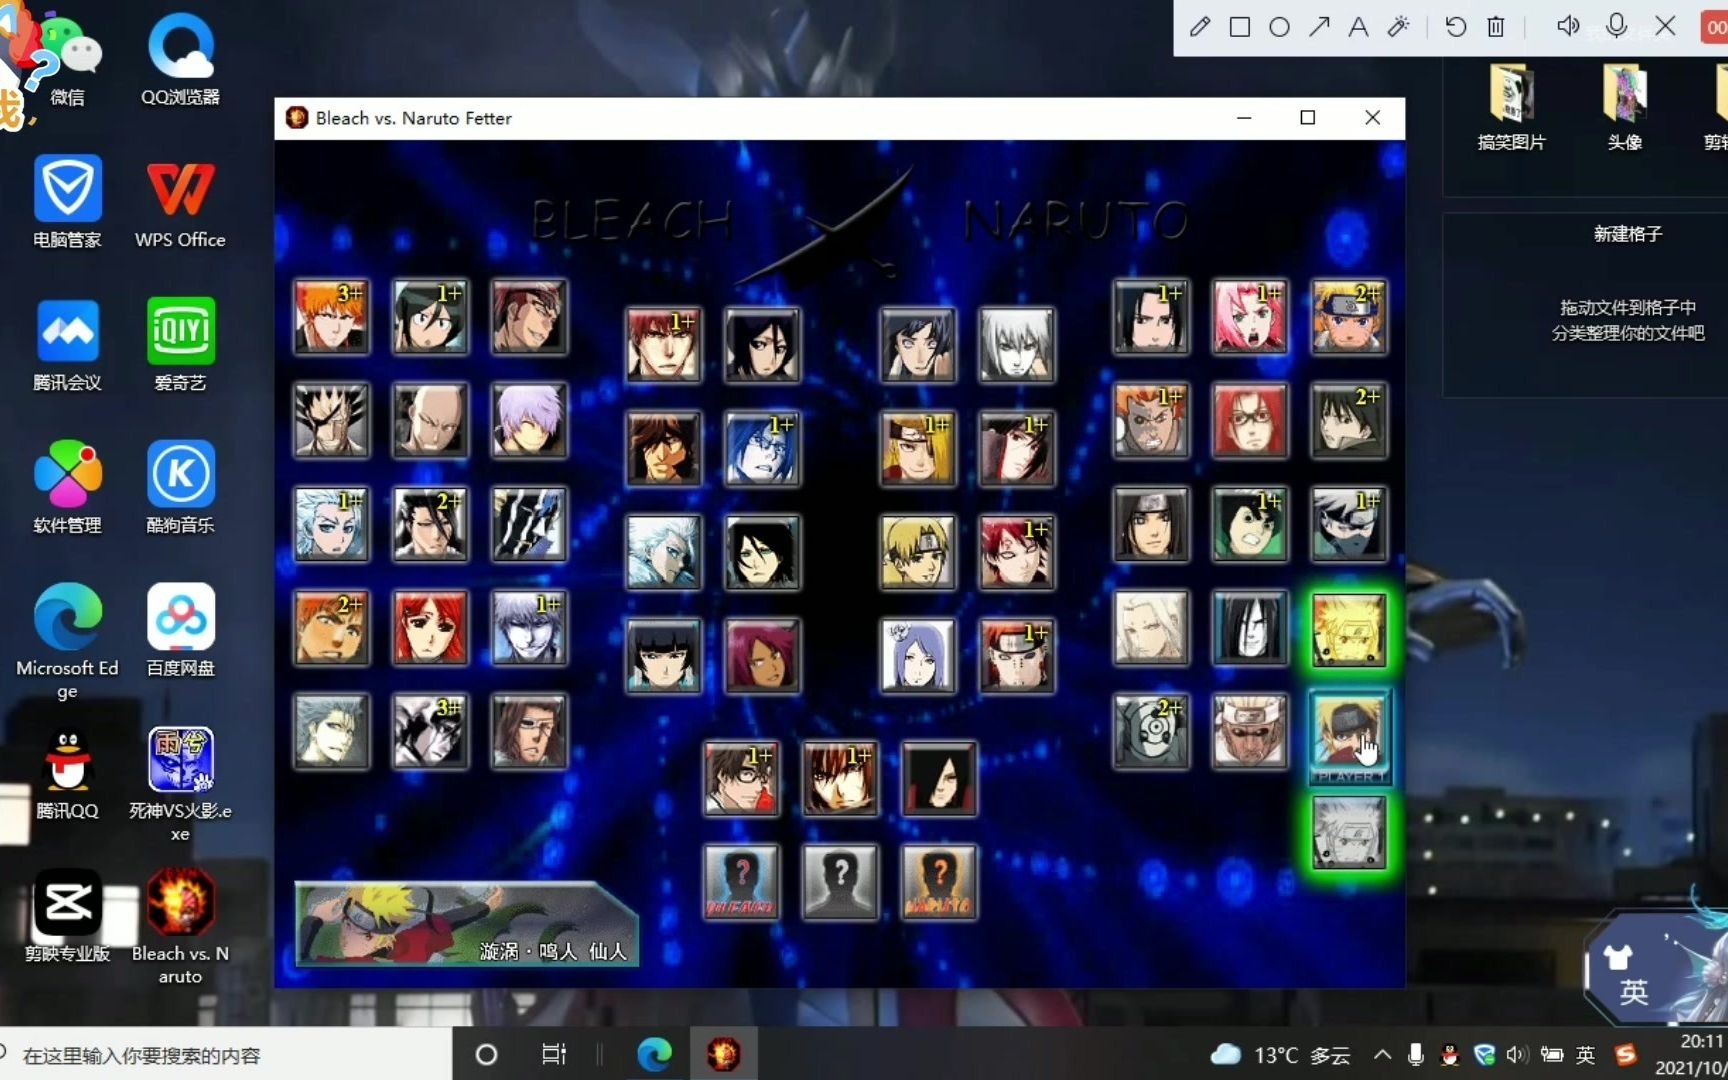Image resolution: width=1728 pixels, height=1080 pixels.
Task: Select the circle tool in recorder toolbar
Action: click(x=1279, y=27)
